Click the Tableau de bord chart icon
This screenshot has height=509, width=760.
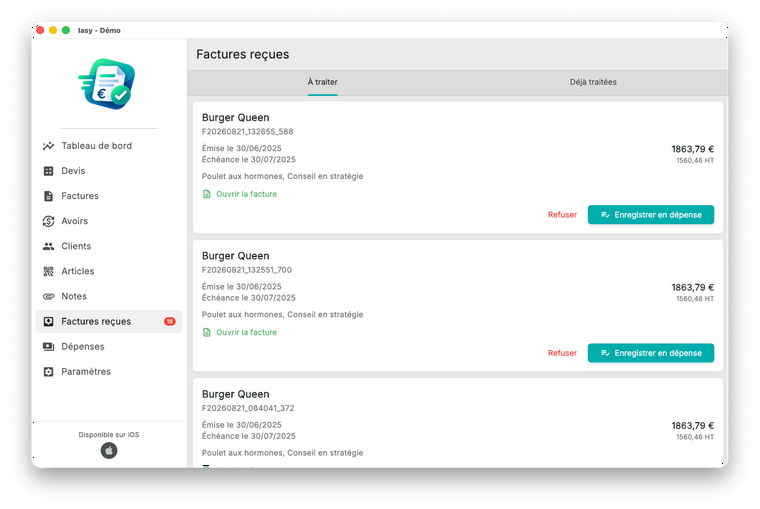pos(48,146)
